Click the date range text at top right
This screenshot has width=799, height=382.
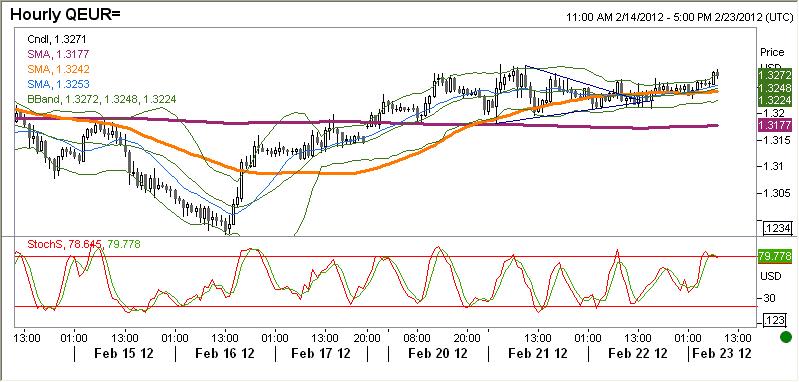(x=679, y=17)
